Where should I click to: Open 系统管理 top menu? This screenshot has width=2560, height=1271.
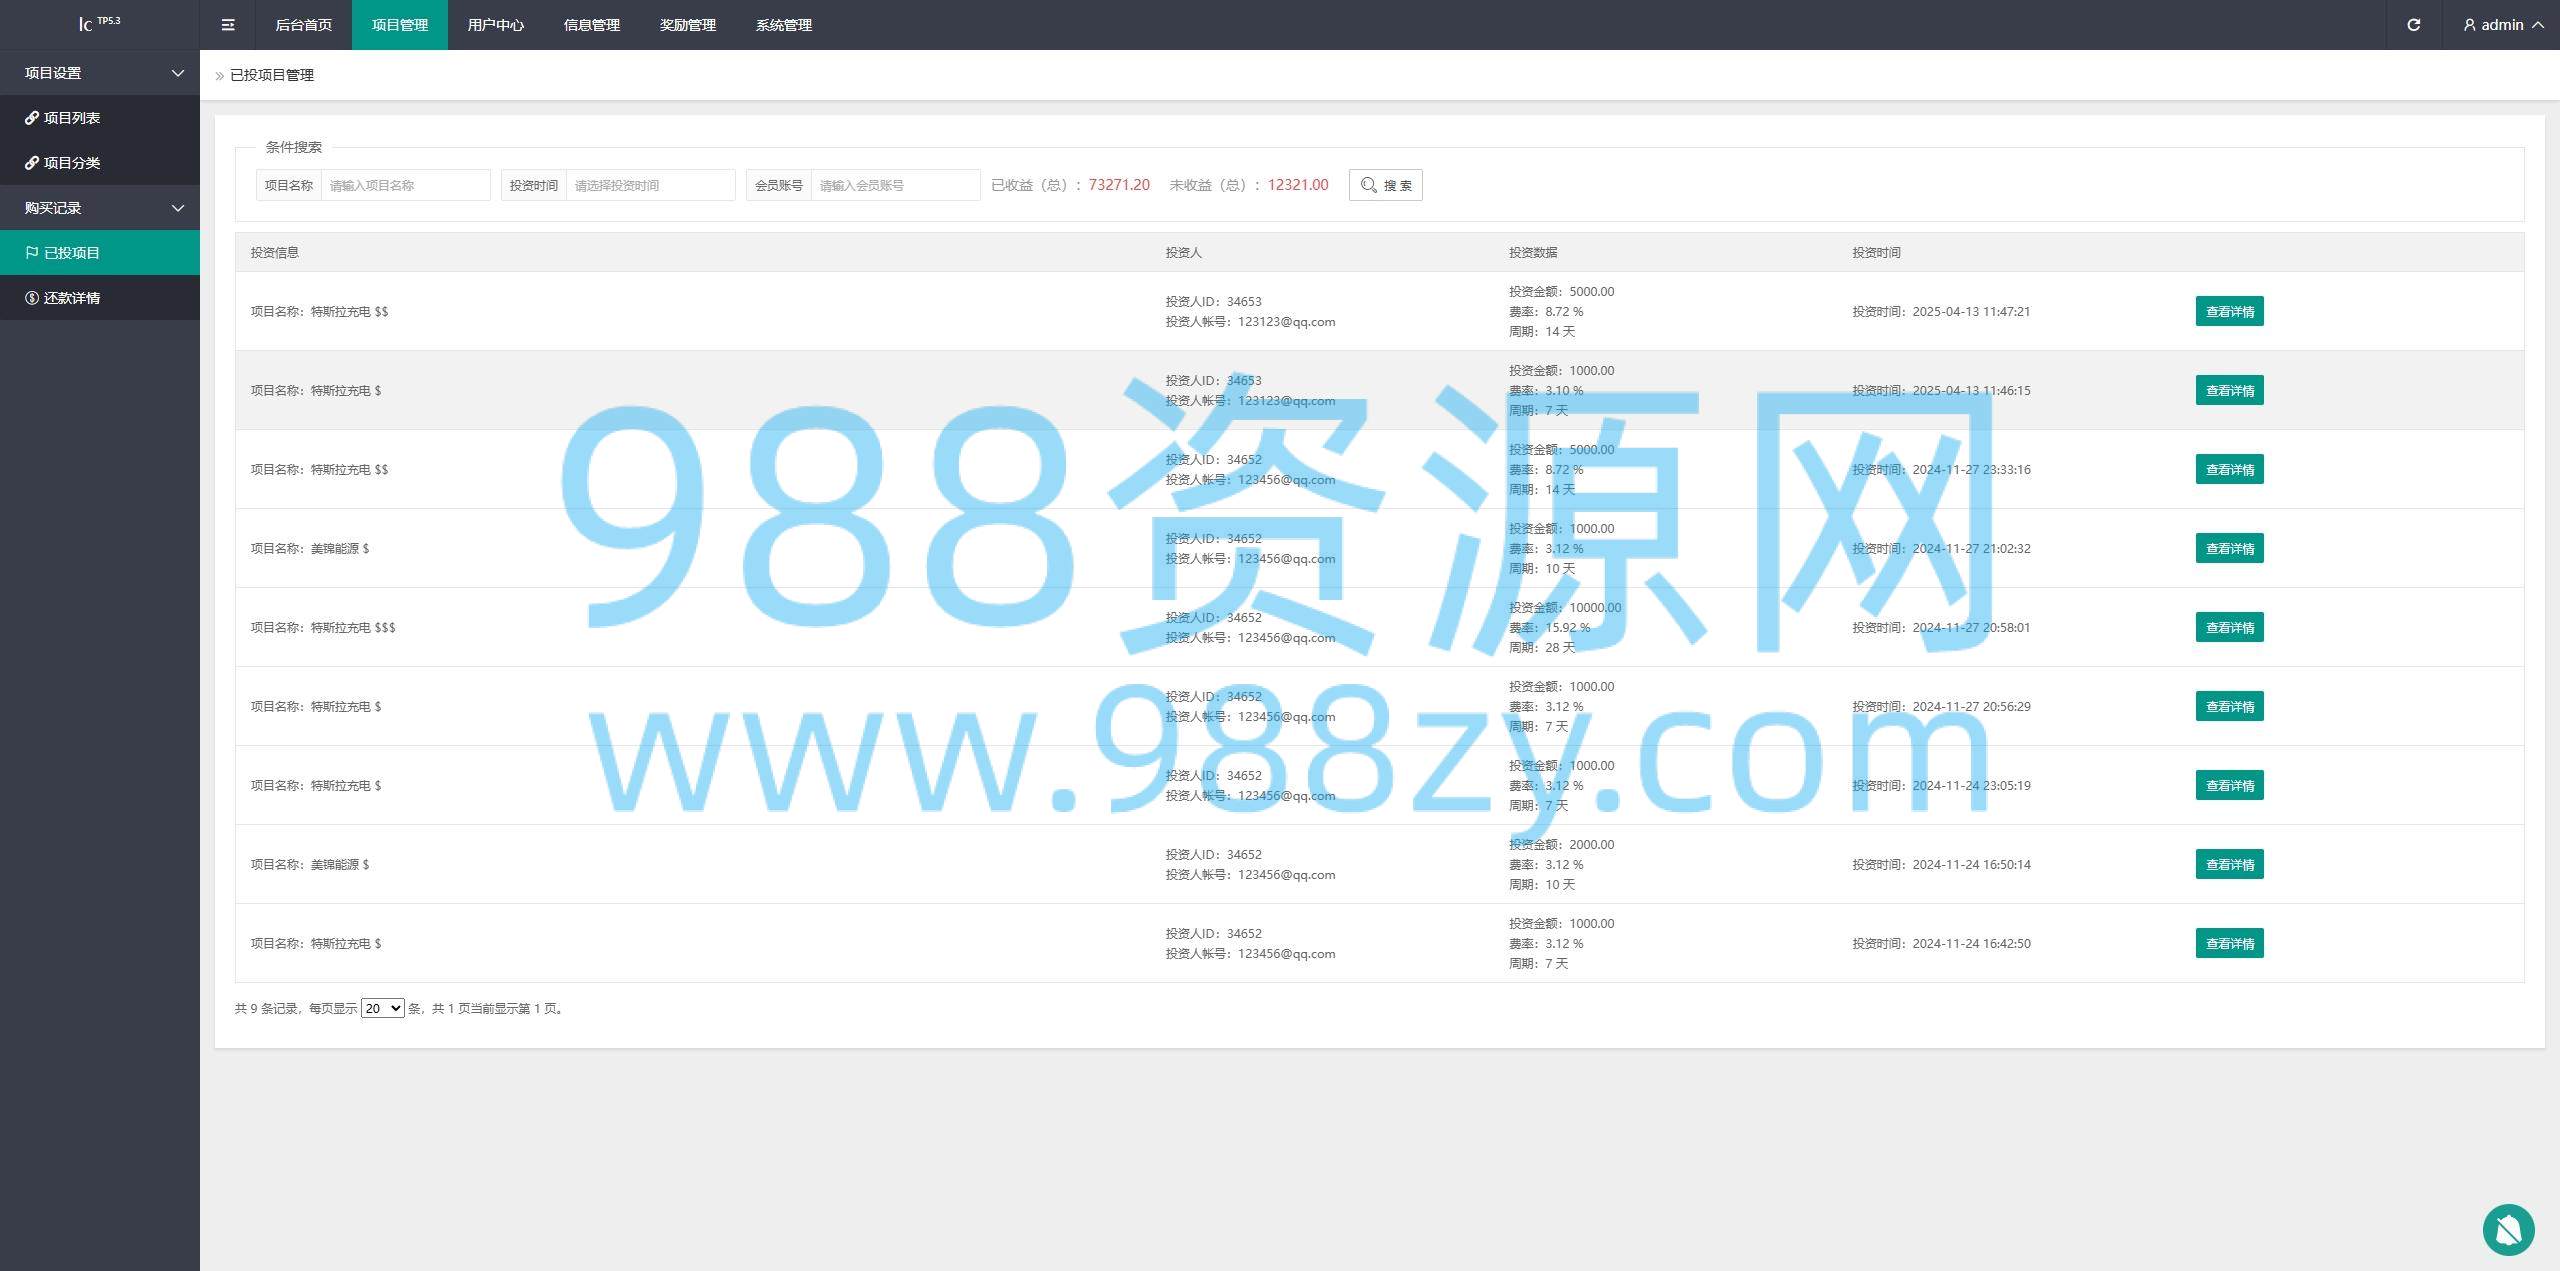(x=783, y=25)
